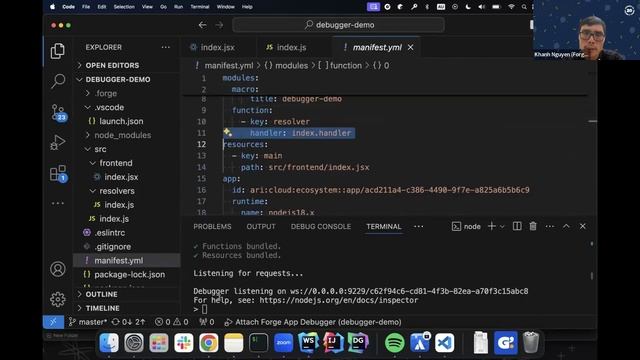
Task: Go back using the navigation arrow
Action: (202, 25)
